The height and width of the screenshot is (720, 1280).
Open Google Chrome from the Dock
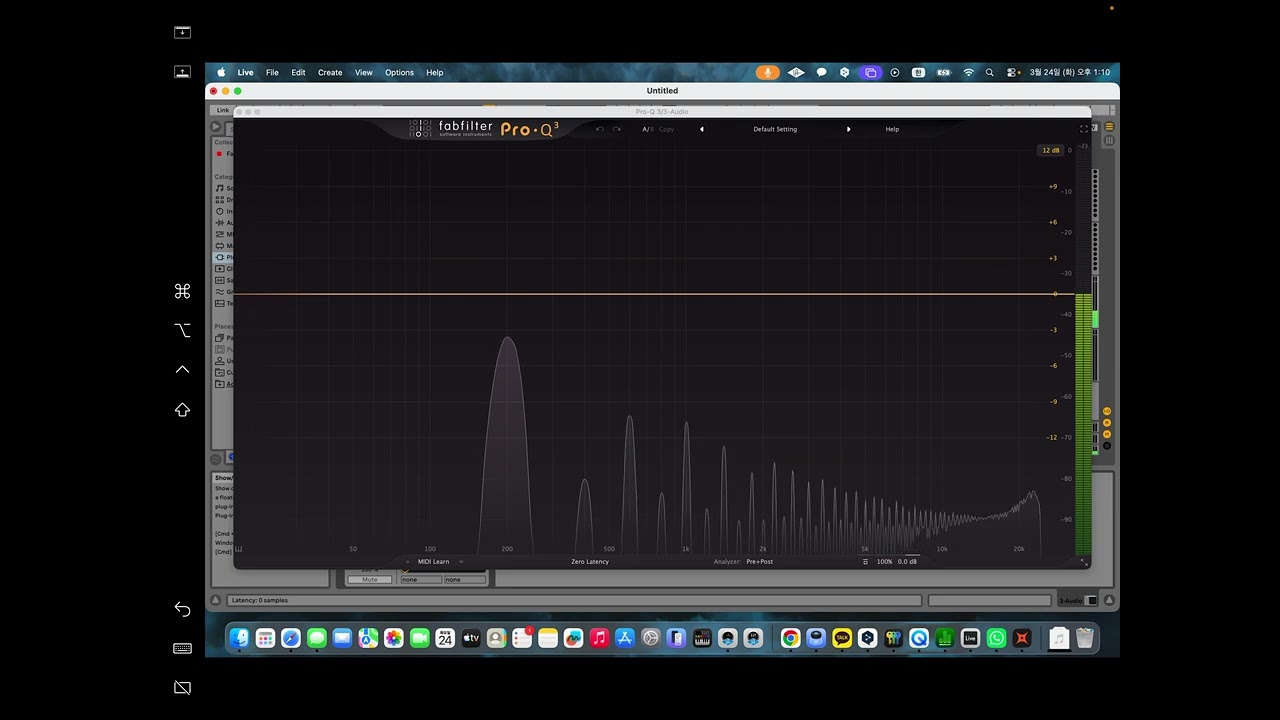coord(790,638)
